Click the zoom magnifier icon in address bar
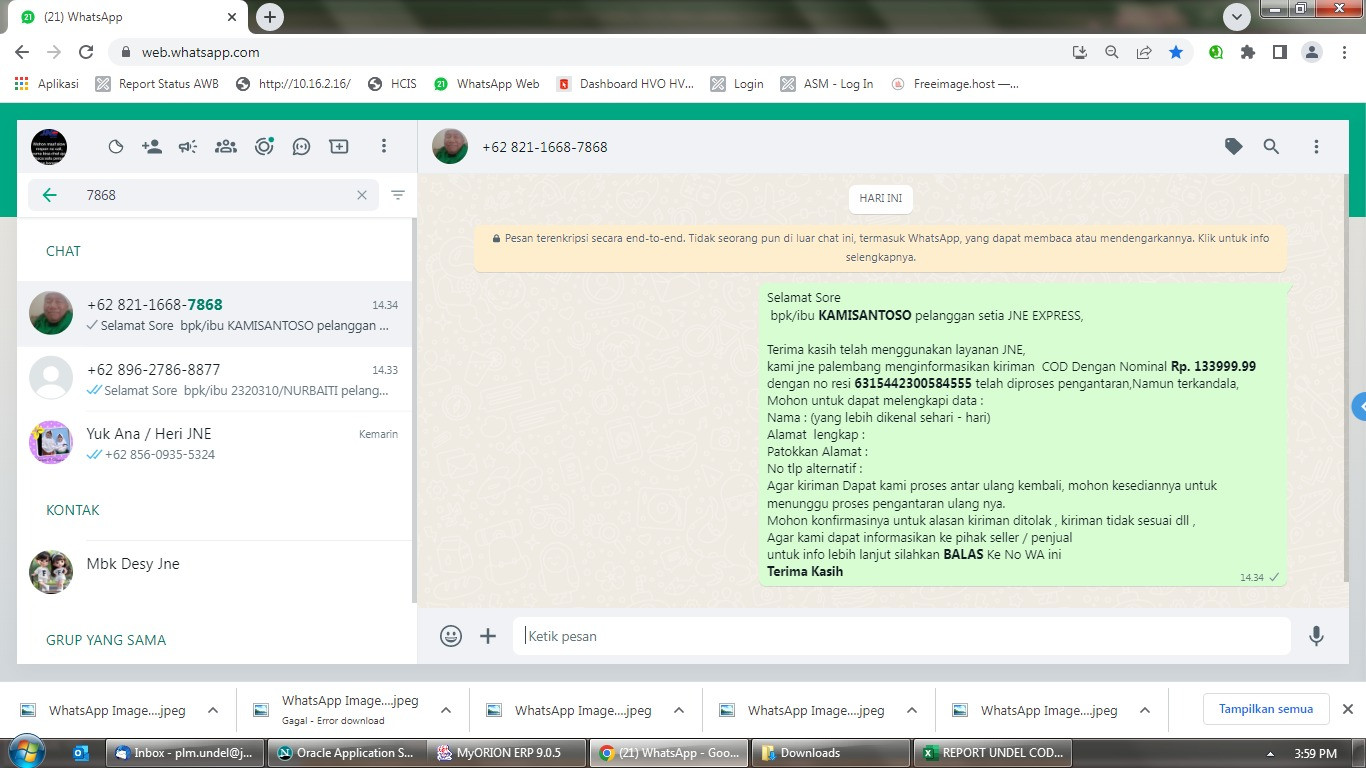Screen dimensions: 1366x768 [1111, 52]
